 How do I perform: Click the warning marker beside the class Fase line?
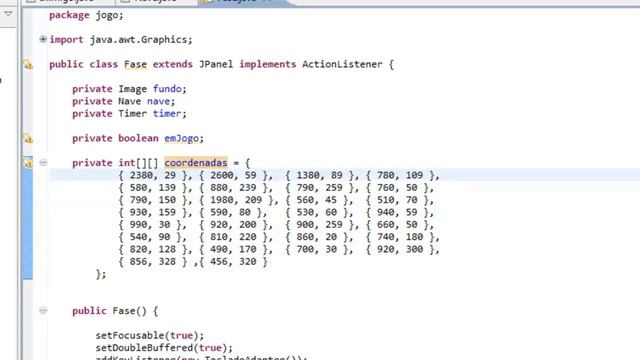pos(28,64)
